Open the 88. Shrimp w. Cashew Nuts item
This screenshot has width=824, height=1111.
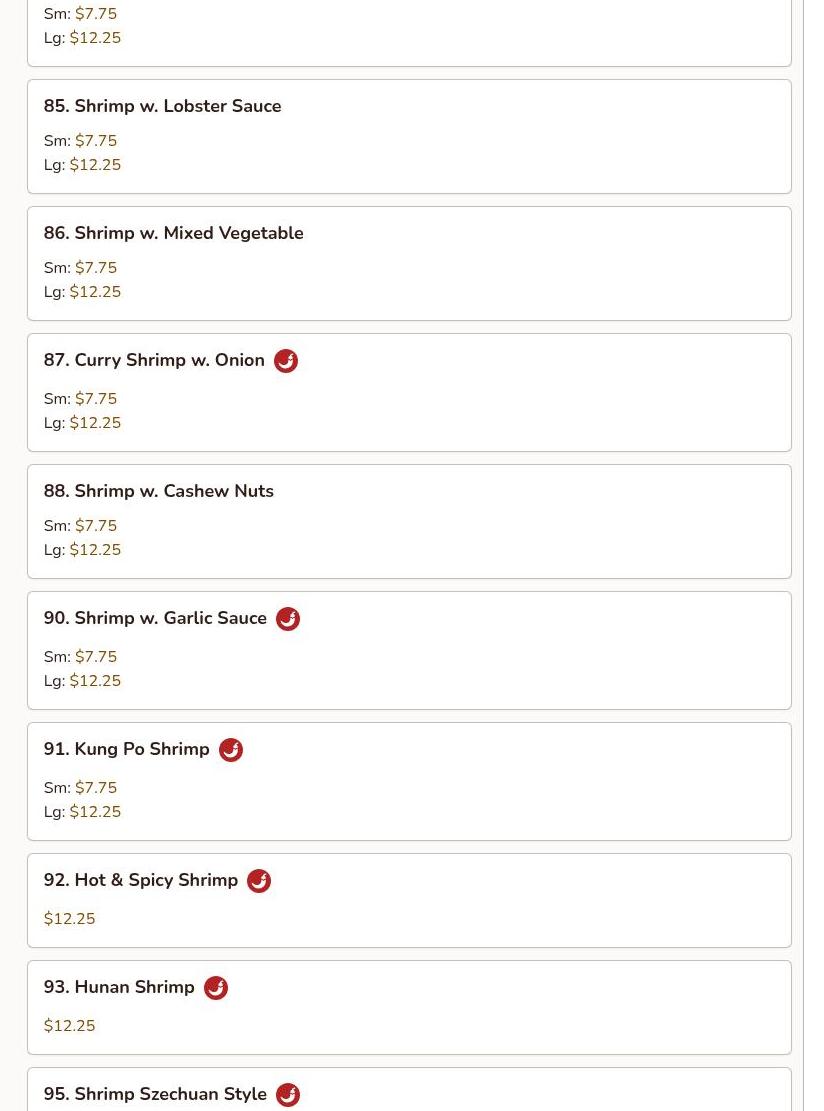[x=158, y=491]
